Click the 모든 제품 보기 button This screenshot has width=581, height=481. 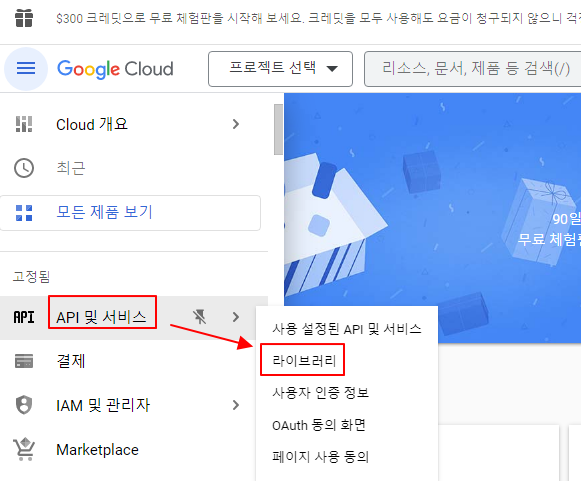[x=130, y=213]
